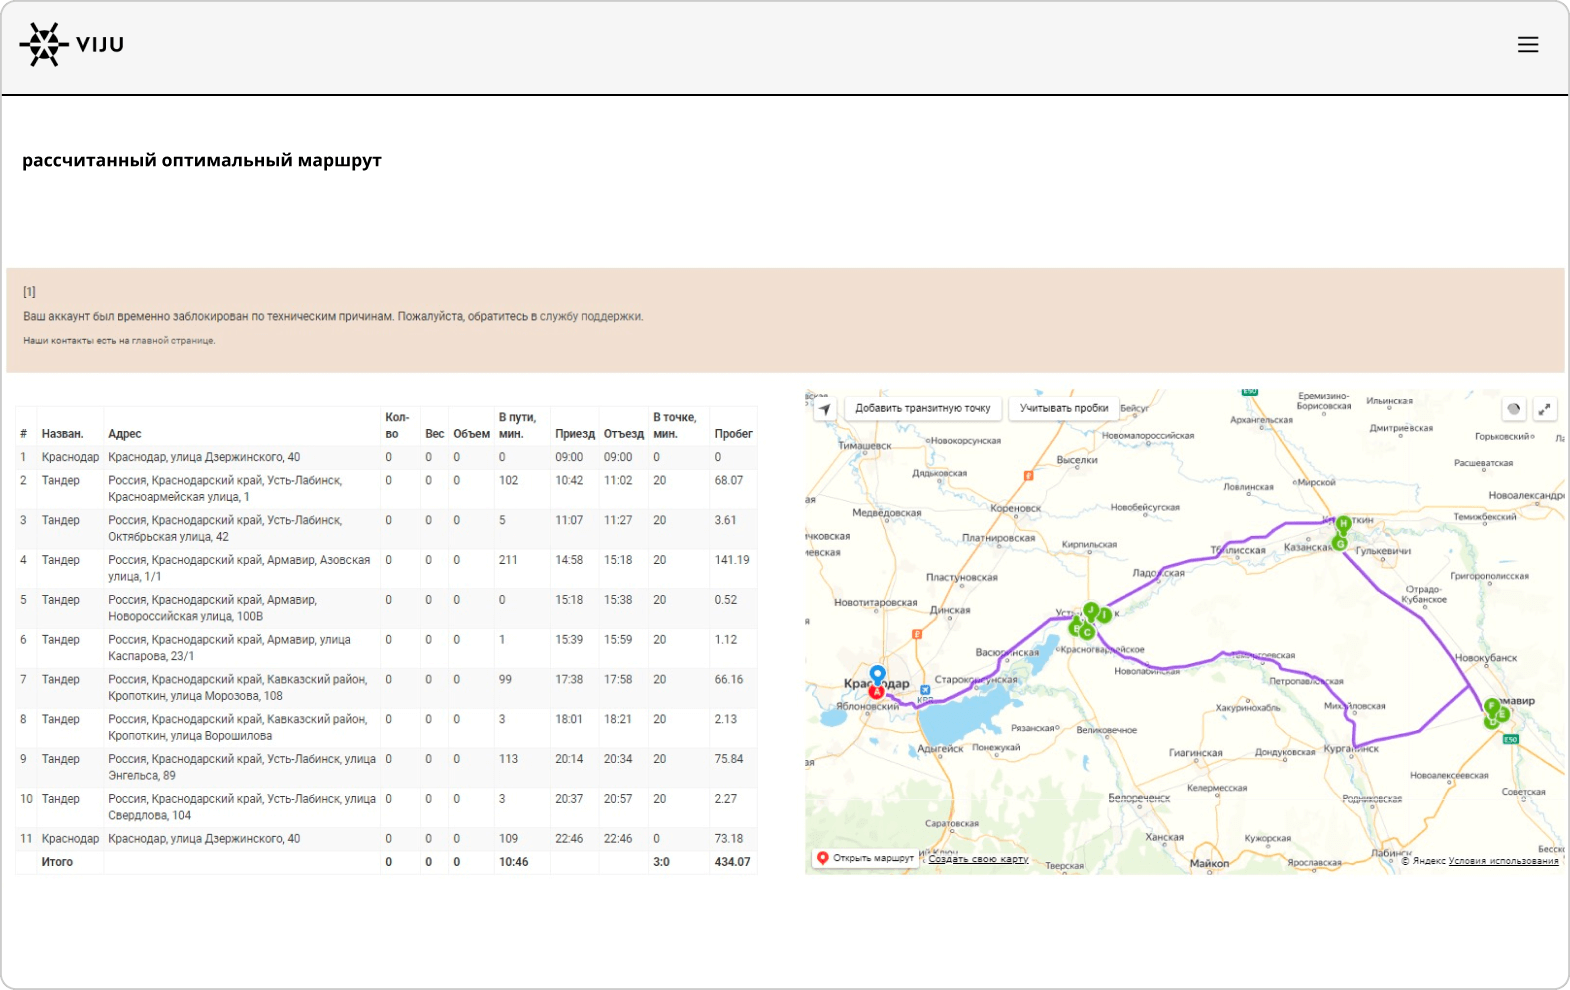Image resolution: width=1570 pixels, height=990 pixels.
Task: Open 'Условия использования' link
Action: pyautogui.click(x=1503, y=861)
